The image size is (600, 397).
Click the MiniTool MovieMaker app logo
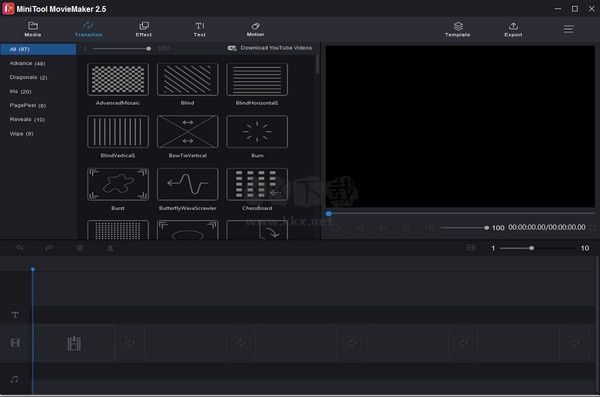click(8, 8)
